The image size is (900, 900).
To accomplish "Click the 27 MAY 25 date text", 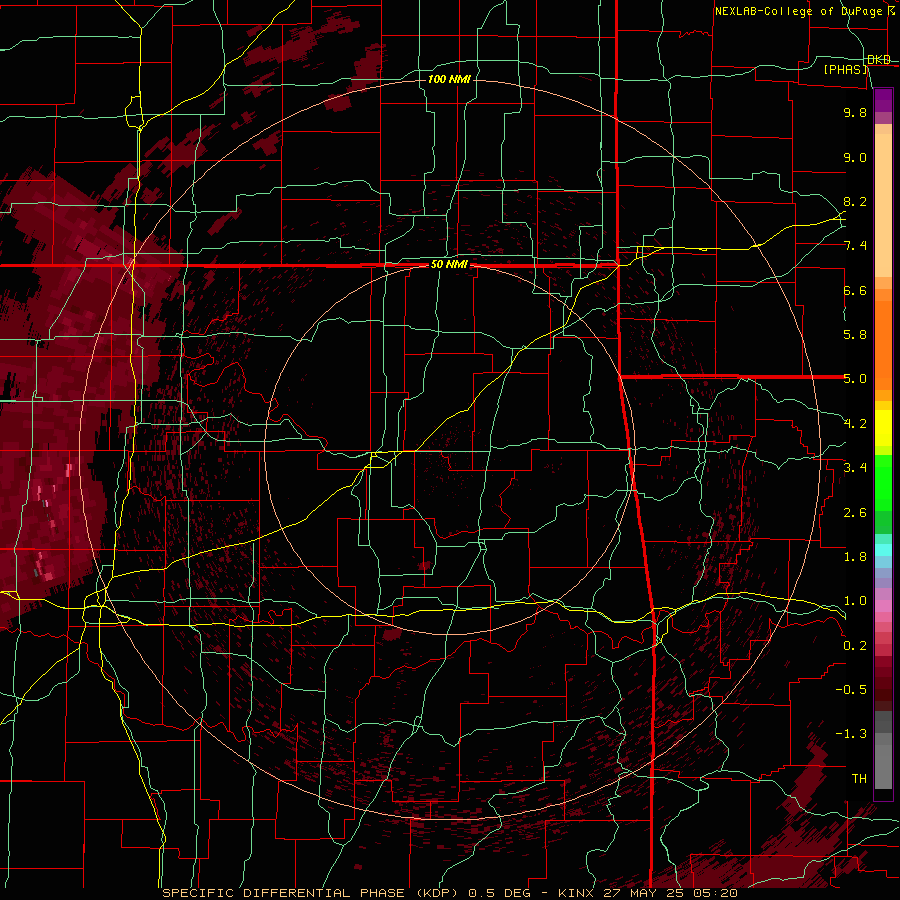I will [x=645, y=893].
